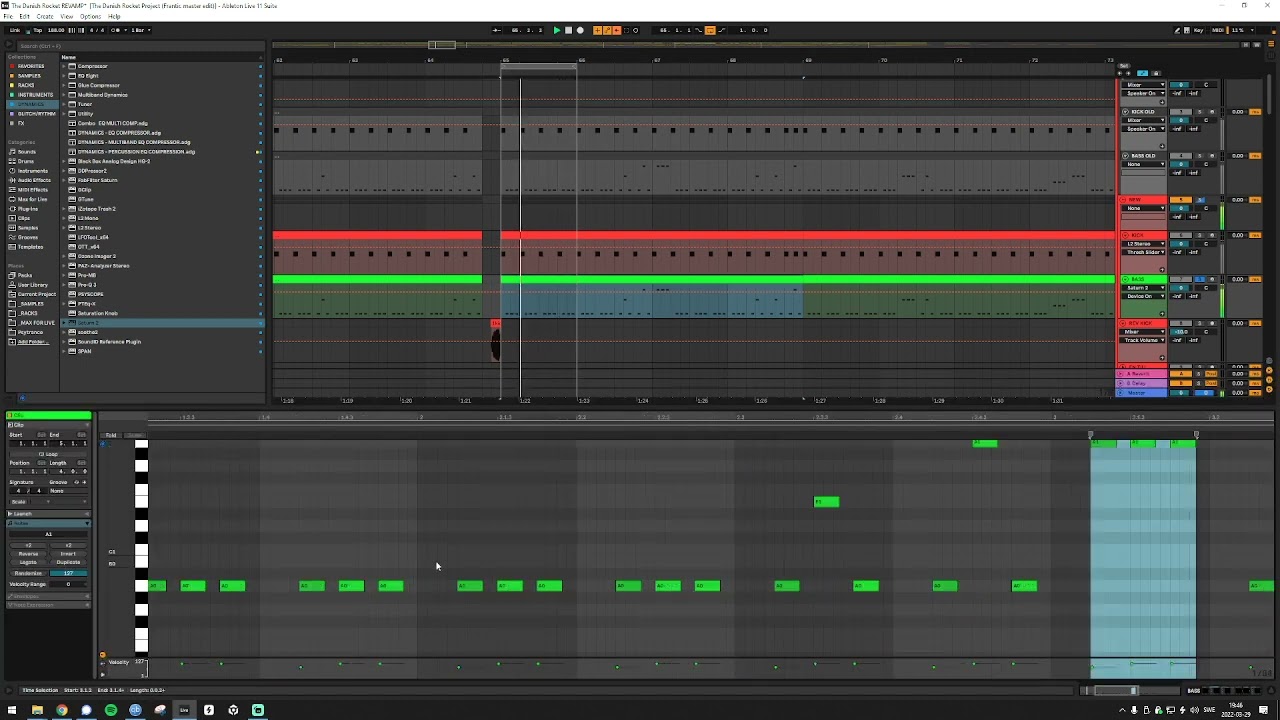The height and width of the screenshot is (720, 1280).
Task: Open the File menu
Action: (8, 17)
